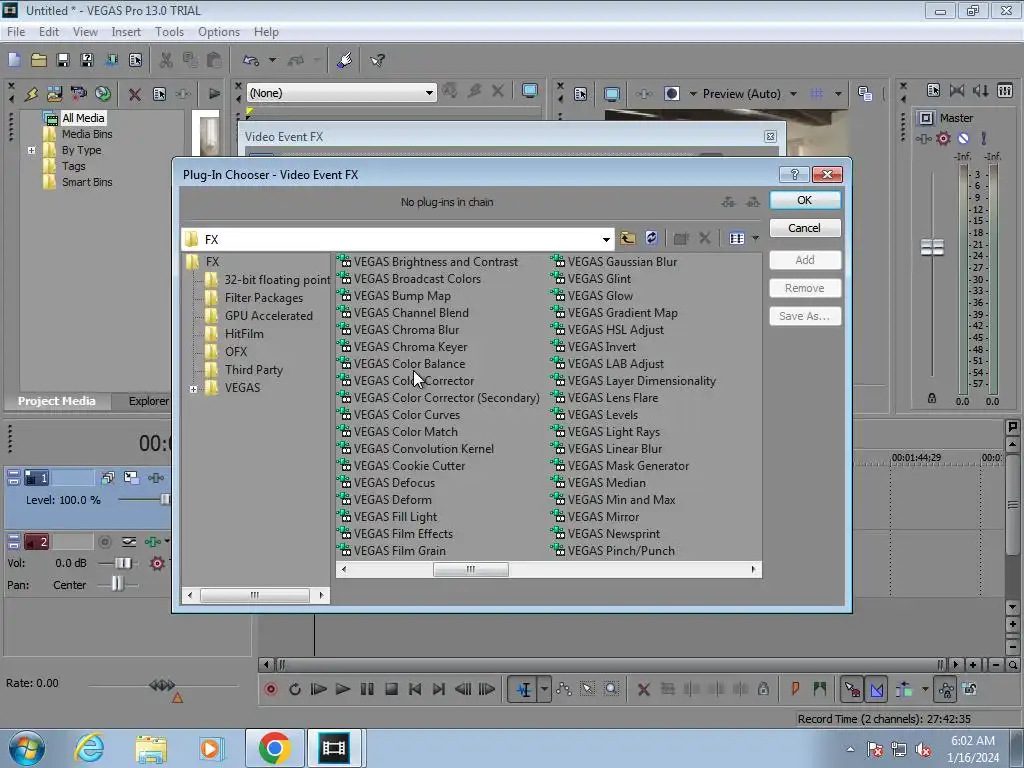Open the edit tool dropdown arrow in transport
This screenshot has height=768, width=1024.
pyautogui.click(x=544, y=689)
